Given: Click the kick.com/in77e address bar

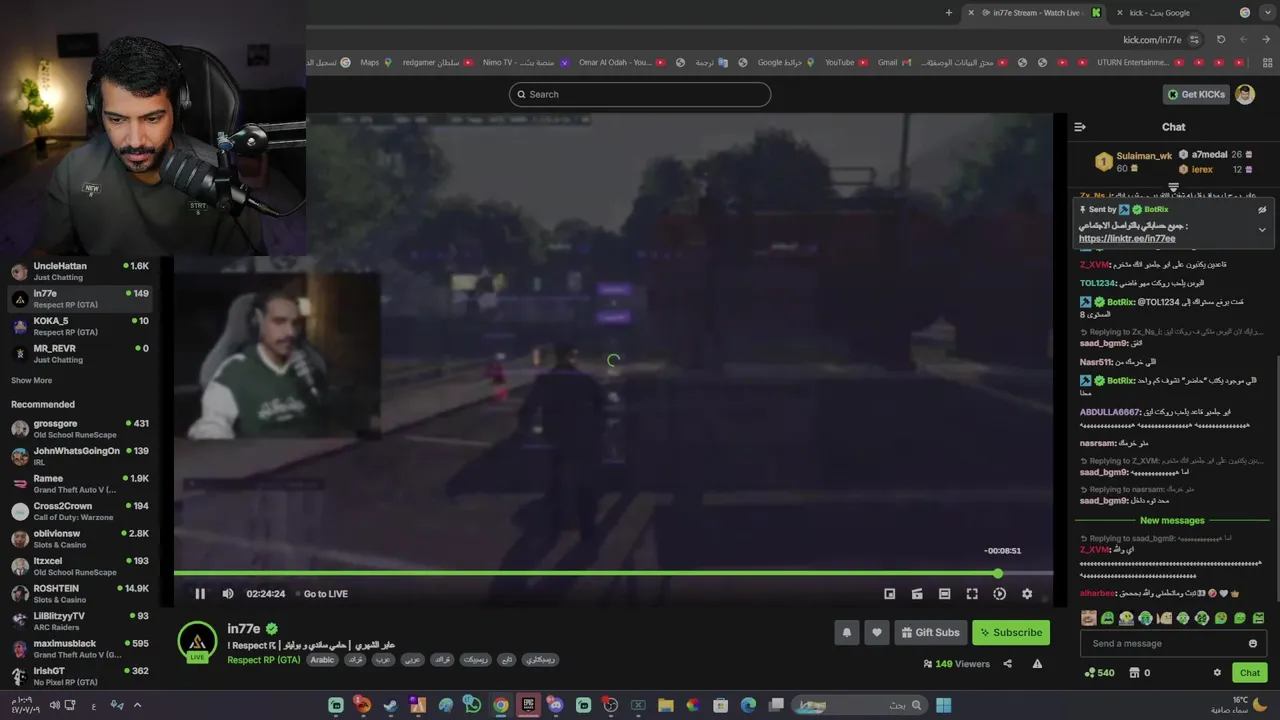Looking at the screenshot, I should [x=1152, y=40].
